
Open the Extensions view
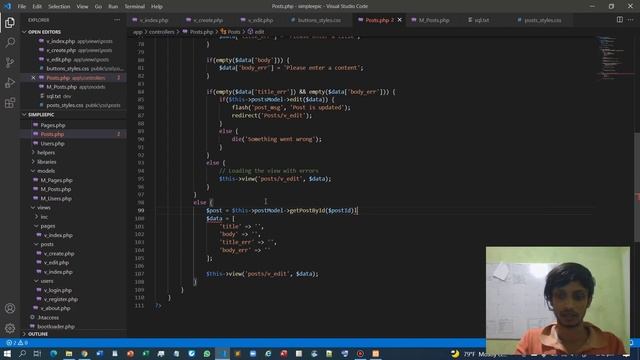tap(10, 102)
